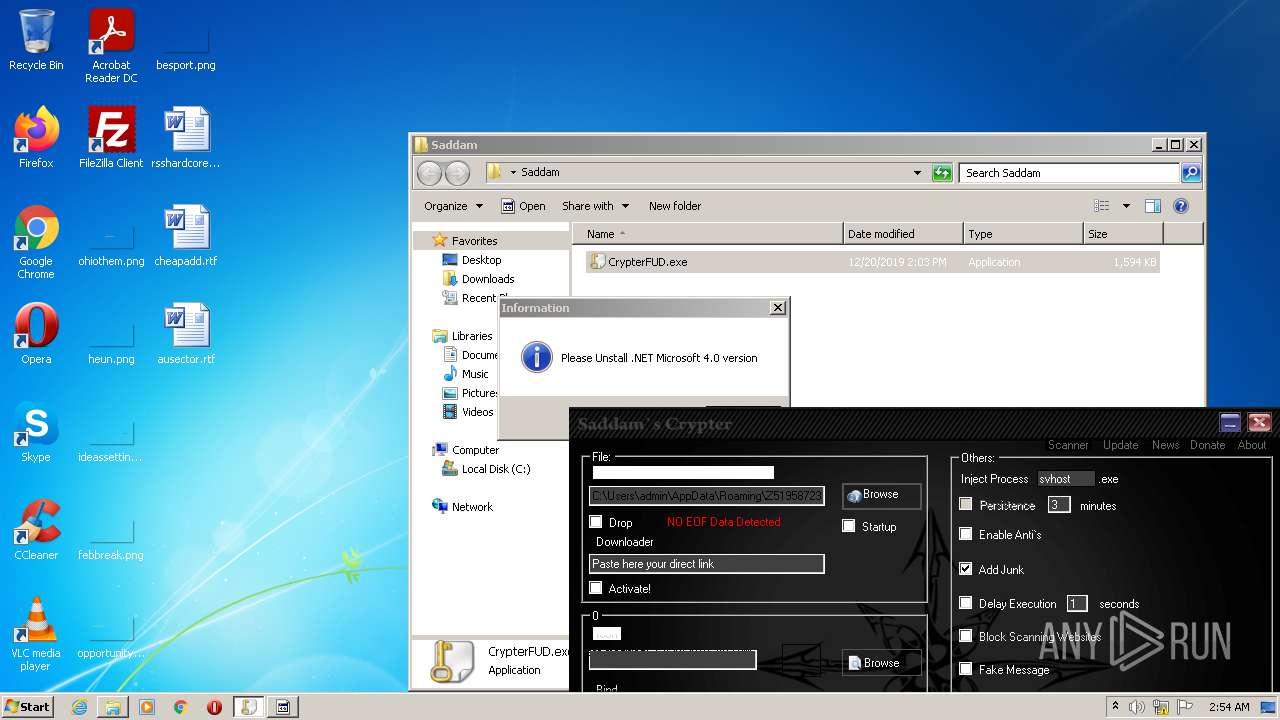Enable the Startup checkbox
This screenshot has height=720, width=1280.
pos(849,526)
